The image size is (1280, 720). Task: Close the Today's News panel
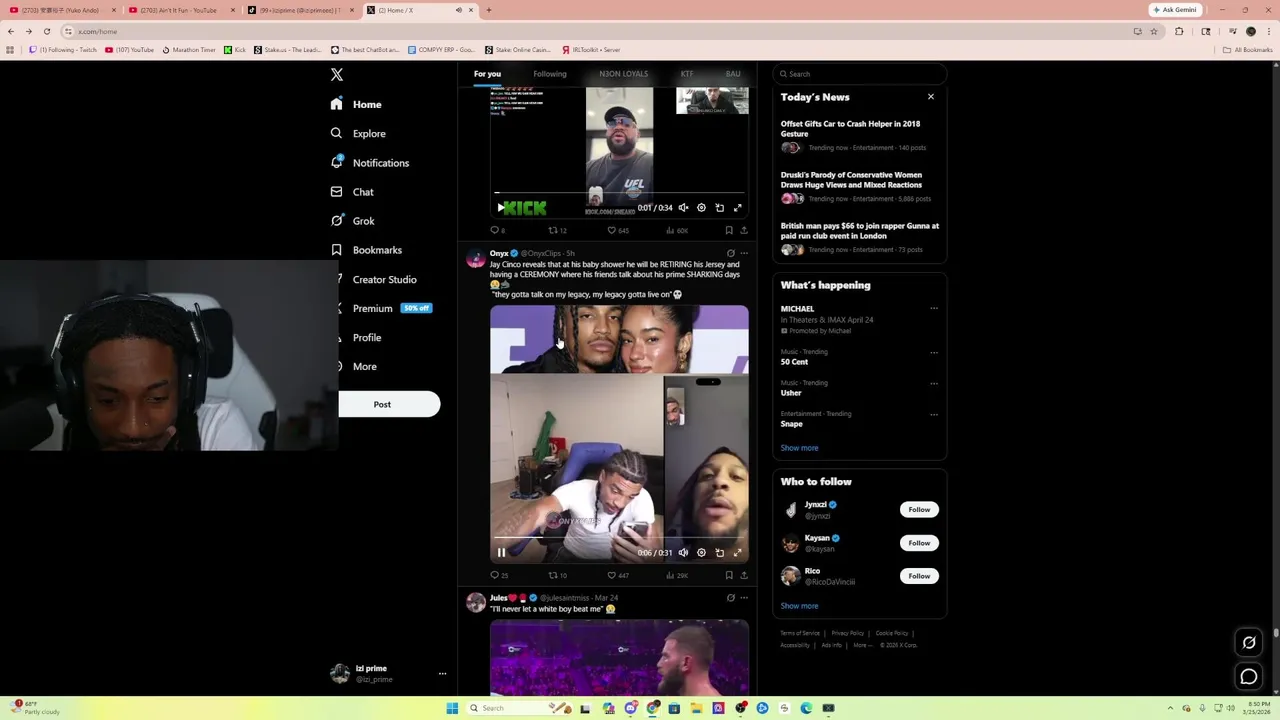click(930, 97)
